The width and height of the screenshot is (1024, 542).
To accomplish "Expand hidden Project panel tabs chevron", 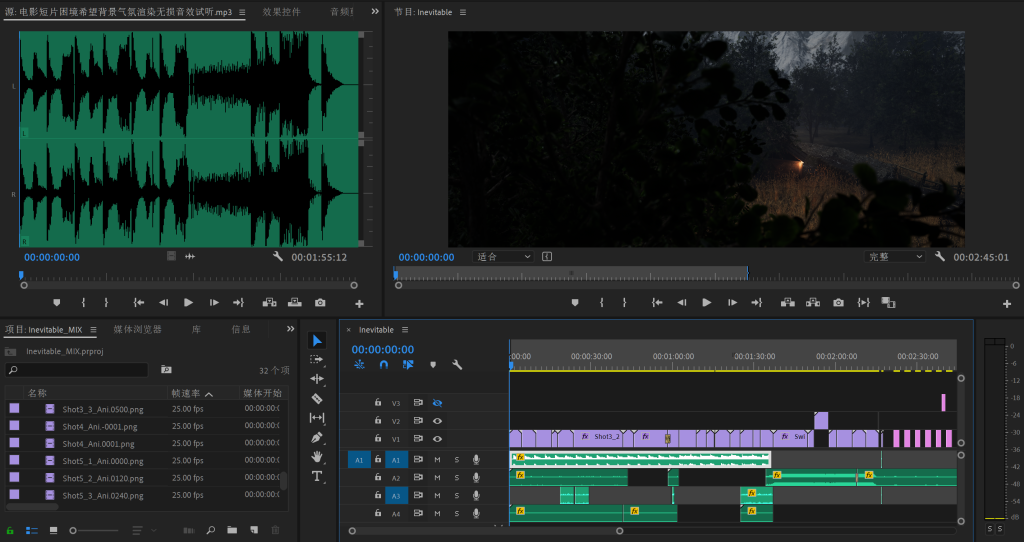I will [x=291, y=328].
